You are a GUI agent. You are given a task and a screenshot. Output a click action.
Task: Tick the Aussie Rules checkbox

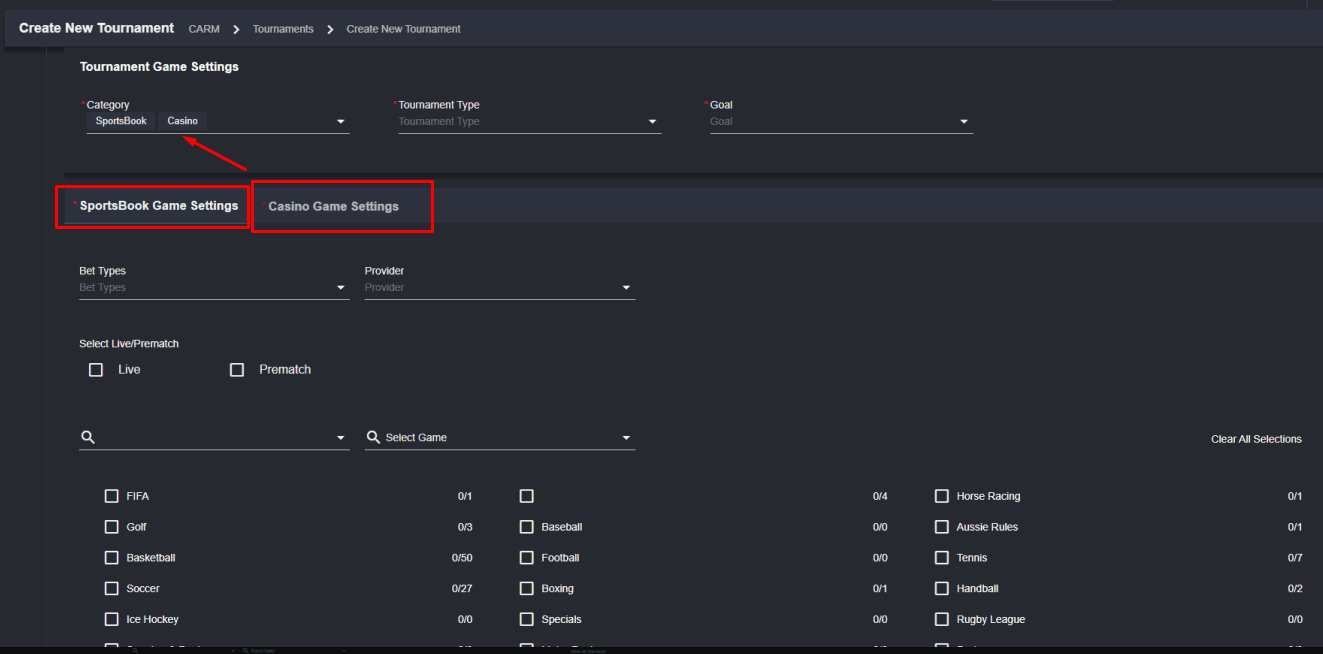[942, 527]
